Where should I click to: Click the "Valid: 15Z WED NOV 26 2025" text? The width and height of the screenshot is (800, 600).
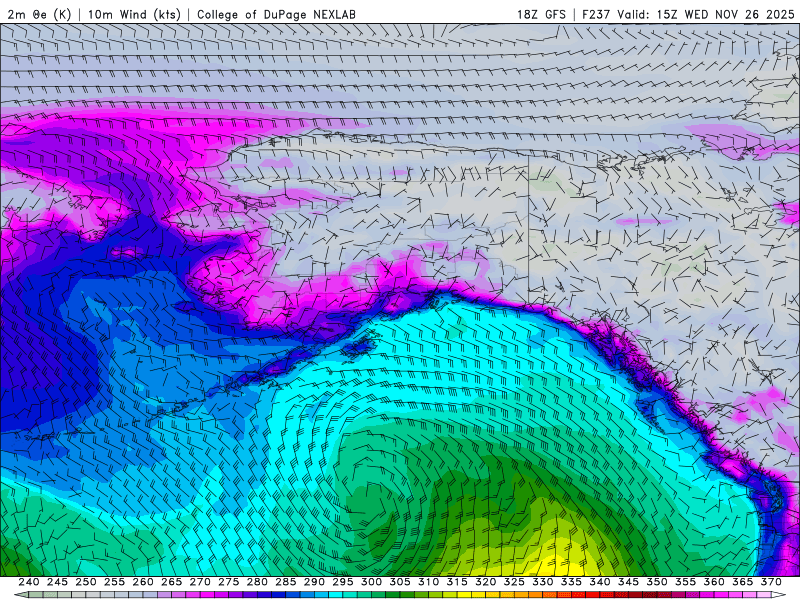click(x=706, y=14)
